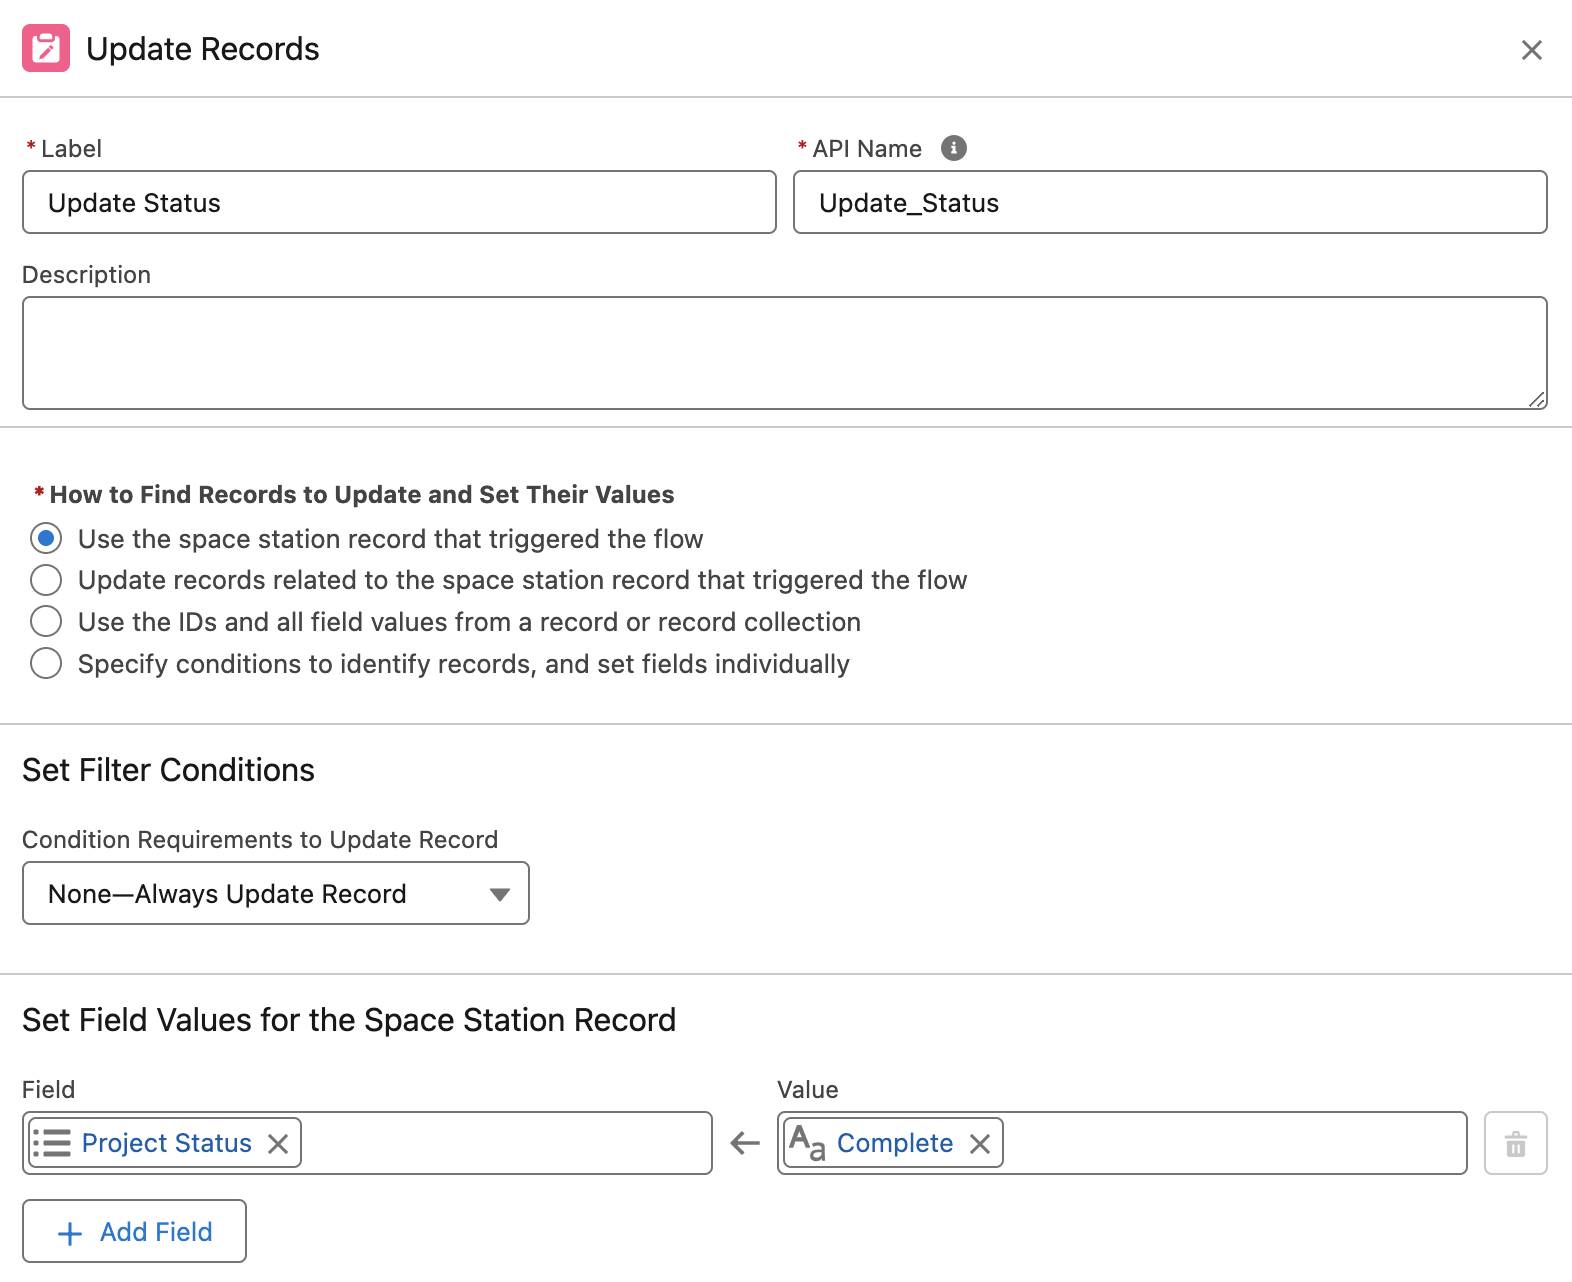Click into the API Name input field
The width and height of the screenshot is (1572, 1282).
click(x=1170, y=202)
